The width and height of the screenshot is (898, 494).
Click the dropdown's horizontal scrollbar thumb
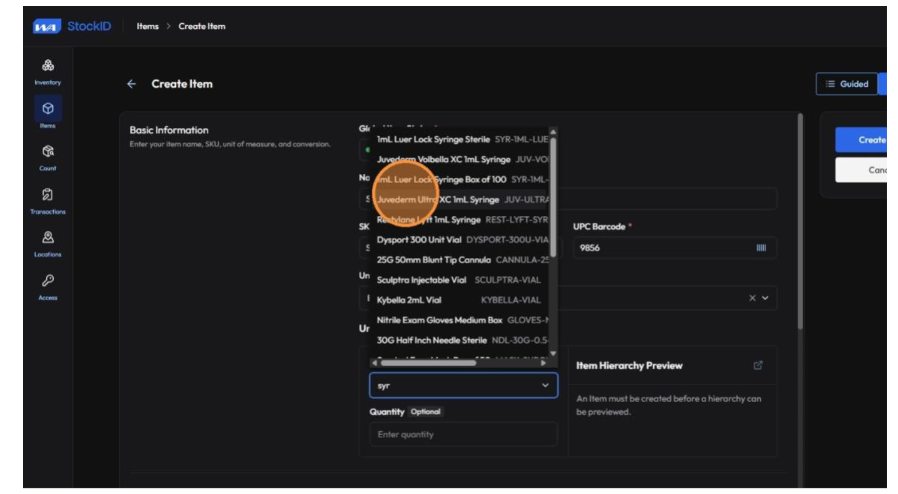point(428,363)
